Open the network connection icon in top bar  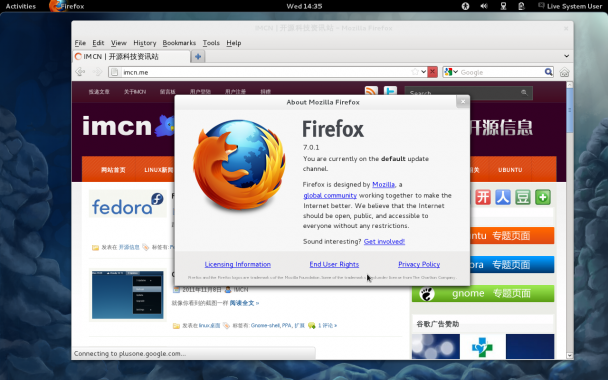(503, 6)
